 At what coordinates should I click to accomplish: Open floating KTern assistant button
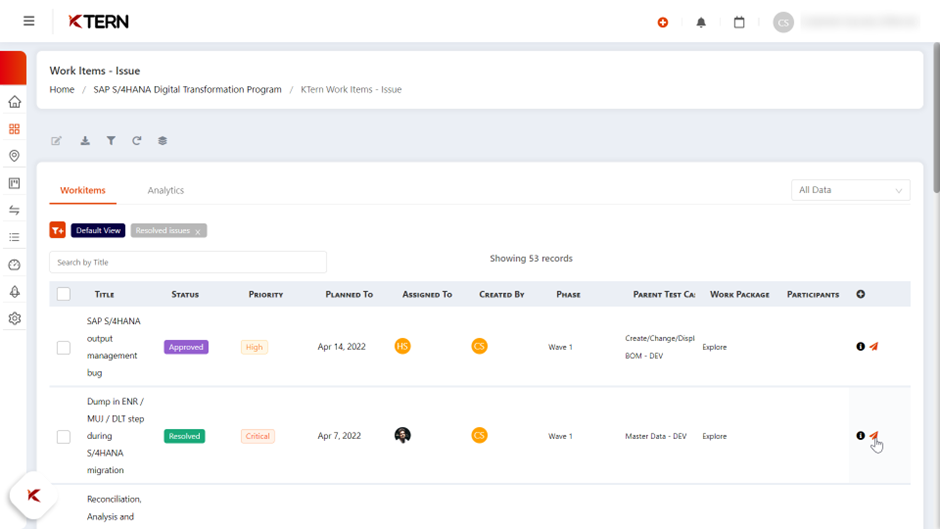coord(34,495)
